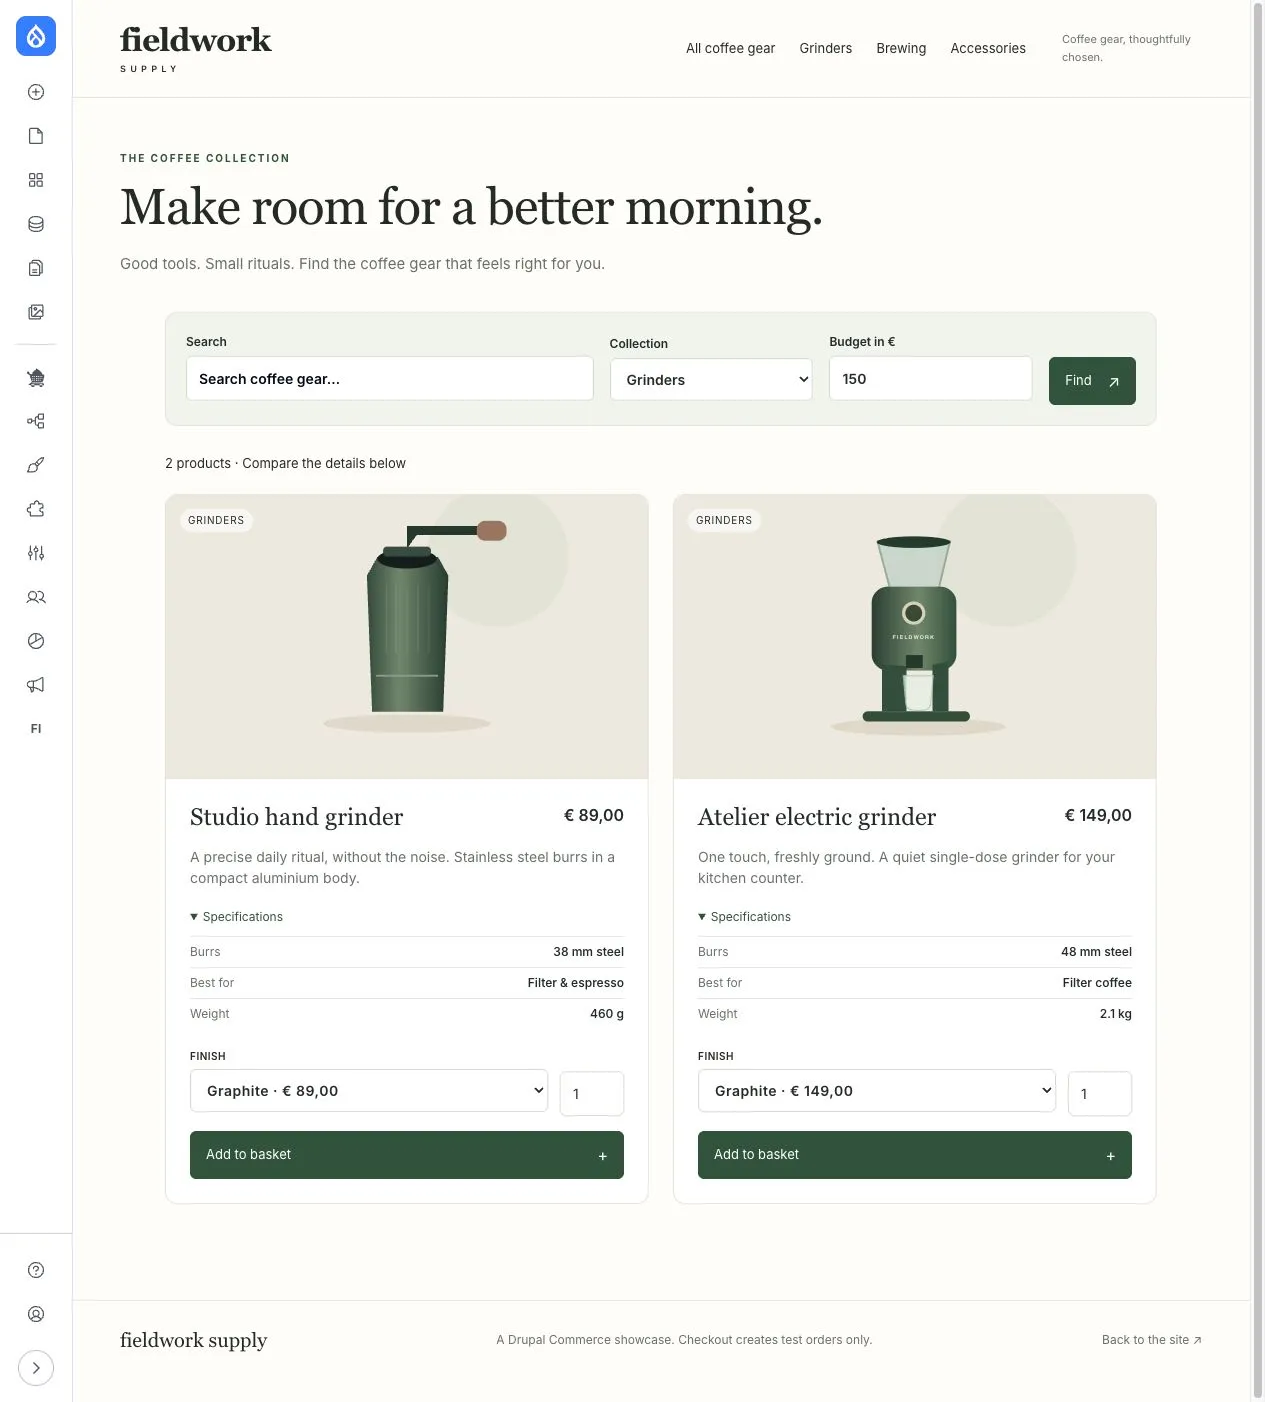This screenshot has width=1265, height=1402.
Task: Open the Structure hierarchy icon in sidebar
Action: 36,421
